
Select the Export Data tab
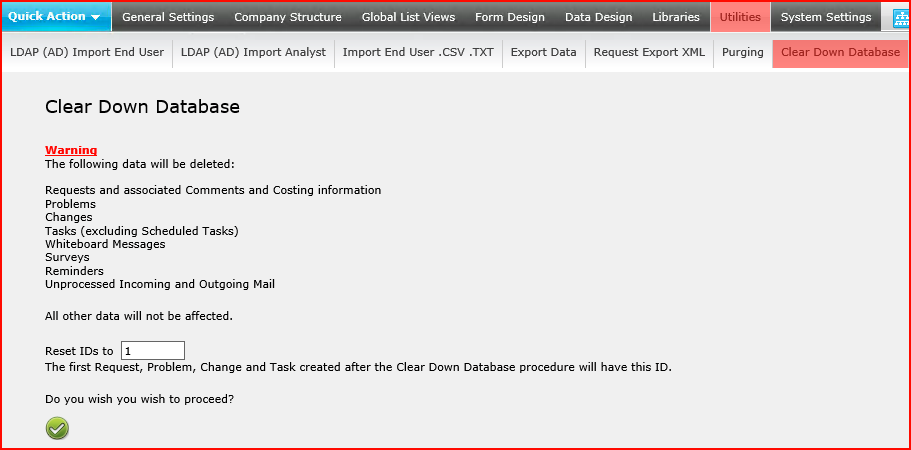coord(544,52)
